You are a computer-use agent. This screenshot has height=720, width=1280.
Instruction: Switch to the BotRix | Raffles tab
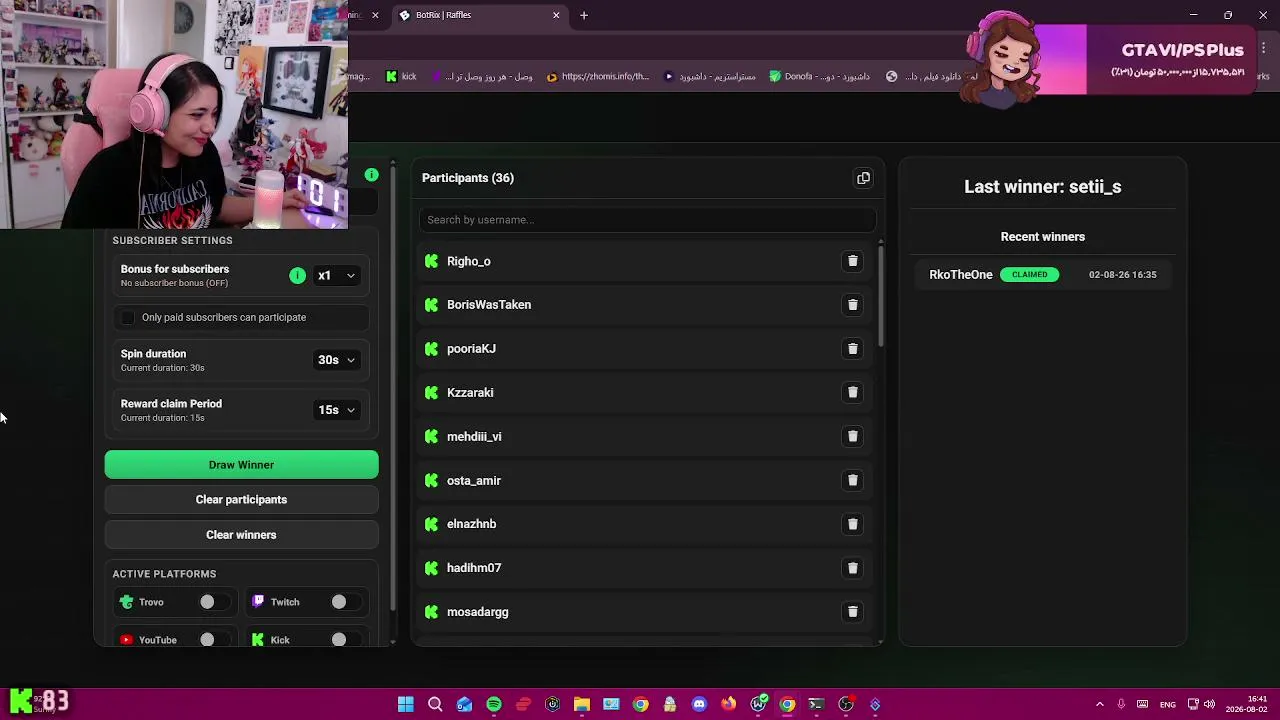coord(478,15)
